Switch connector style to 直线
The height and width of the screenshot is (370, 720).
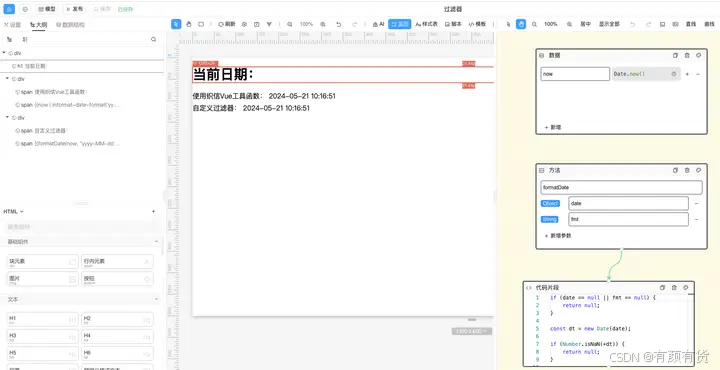pos(691,24)
